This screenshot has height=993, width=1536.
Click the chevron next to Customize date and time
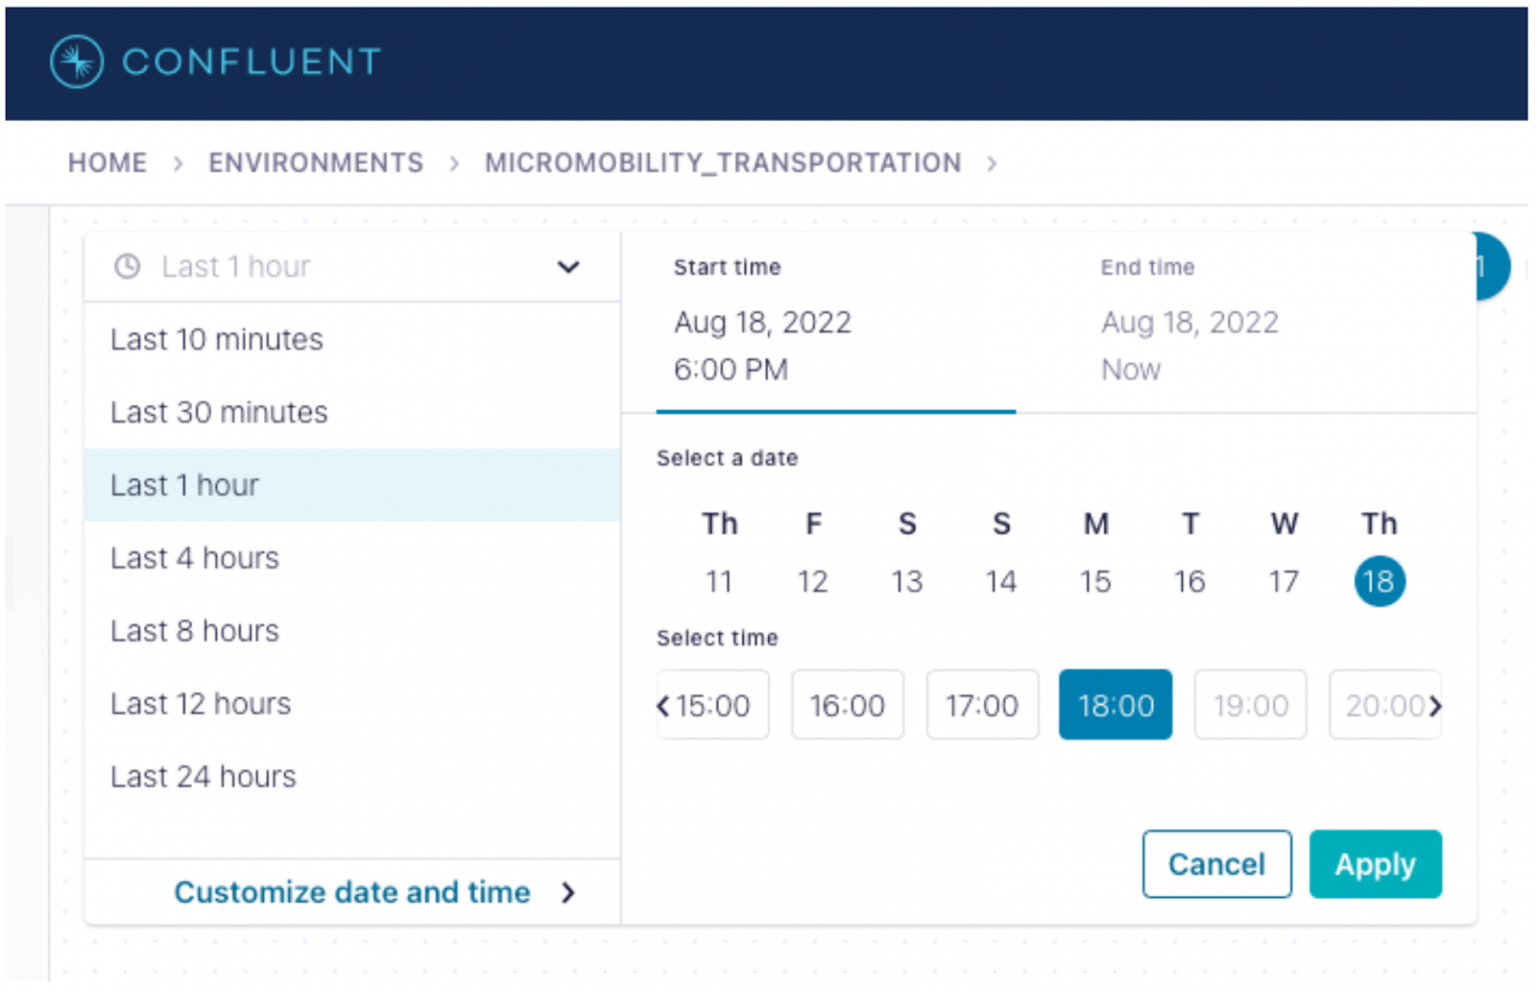coord(568,892)
